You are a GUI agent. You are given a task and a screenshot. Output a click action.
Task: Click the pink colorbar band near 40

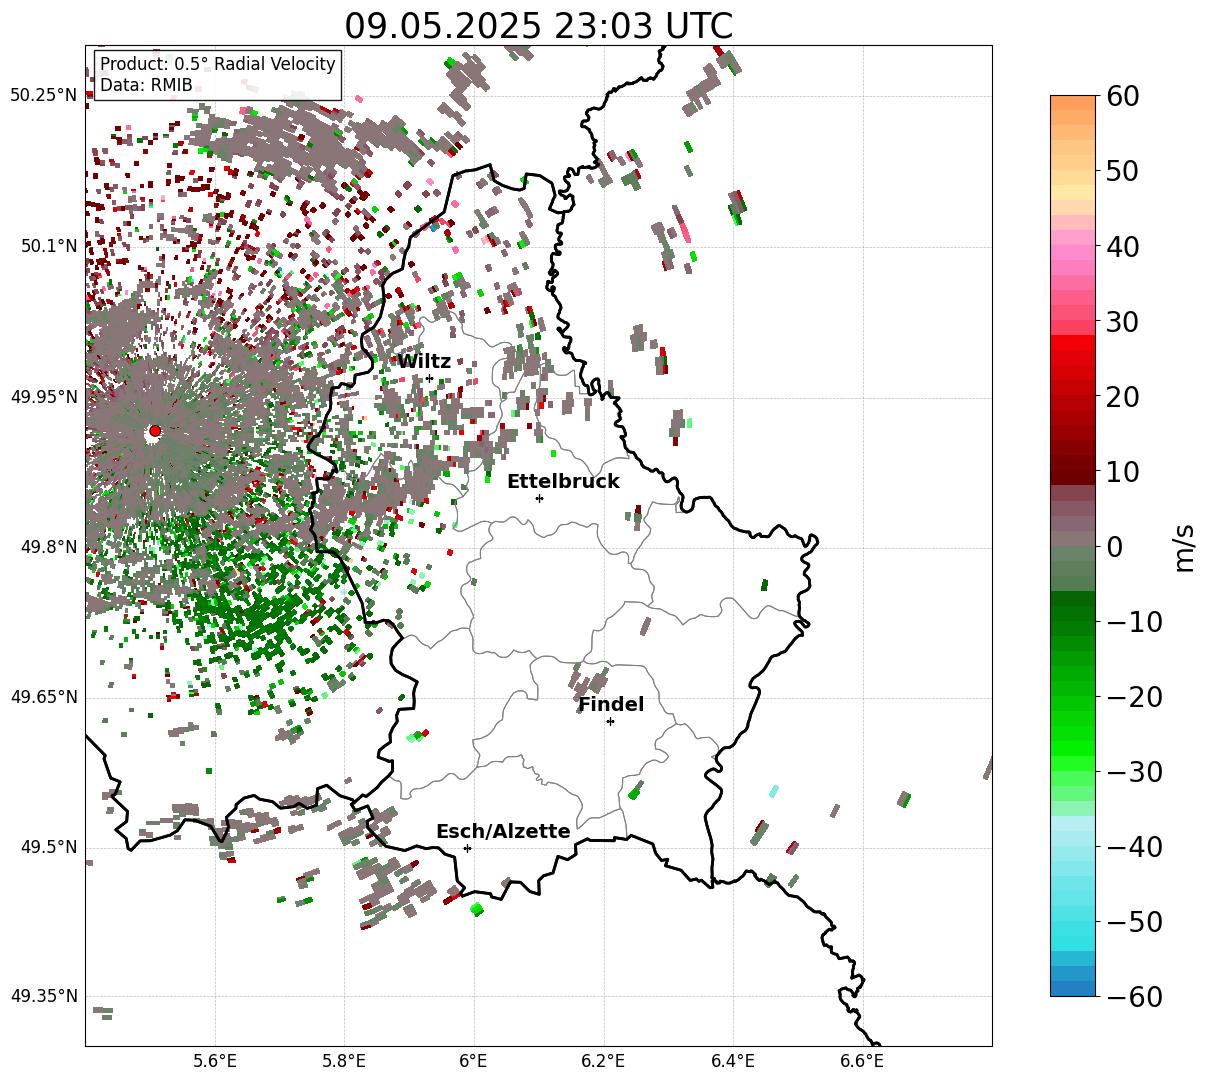[x=1073, y=246]
